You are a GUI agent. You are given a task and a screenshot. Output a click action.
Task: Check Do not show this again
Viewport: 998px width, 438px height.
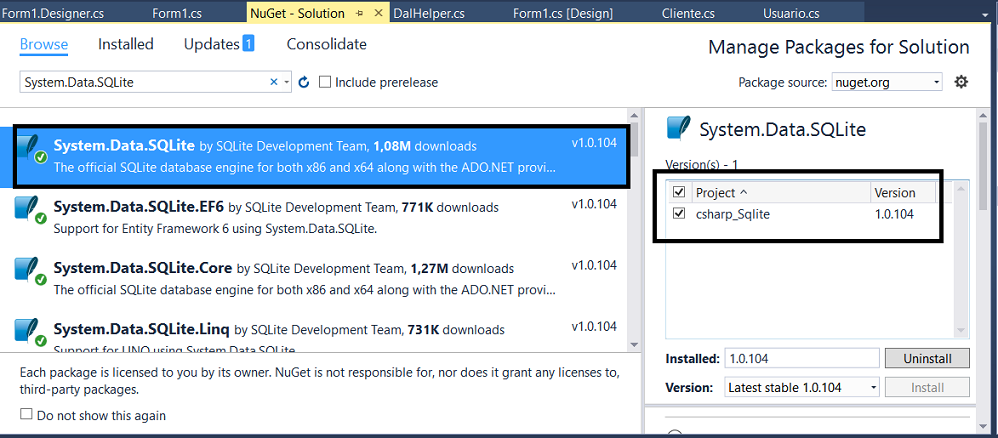click(x=26, y=414)
